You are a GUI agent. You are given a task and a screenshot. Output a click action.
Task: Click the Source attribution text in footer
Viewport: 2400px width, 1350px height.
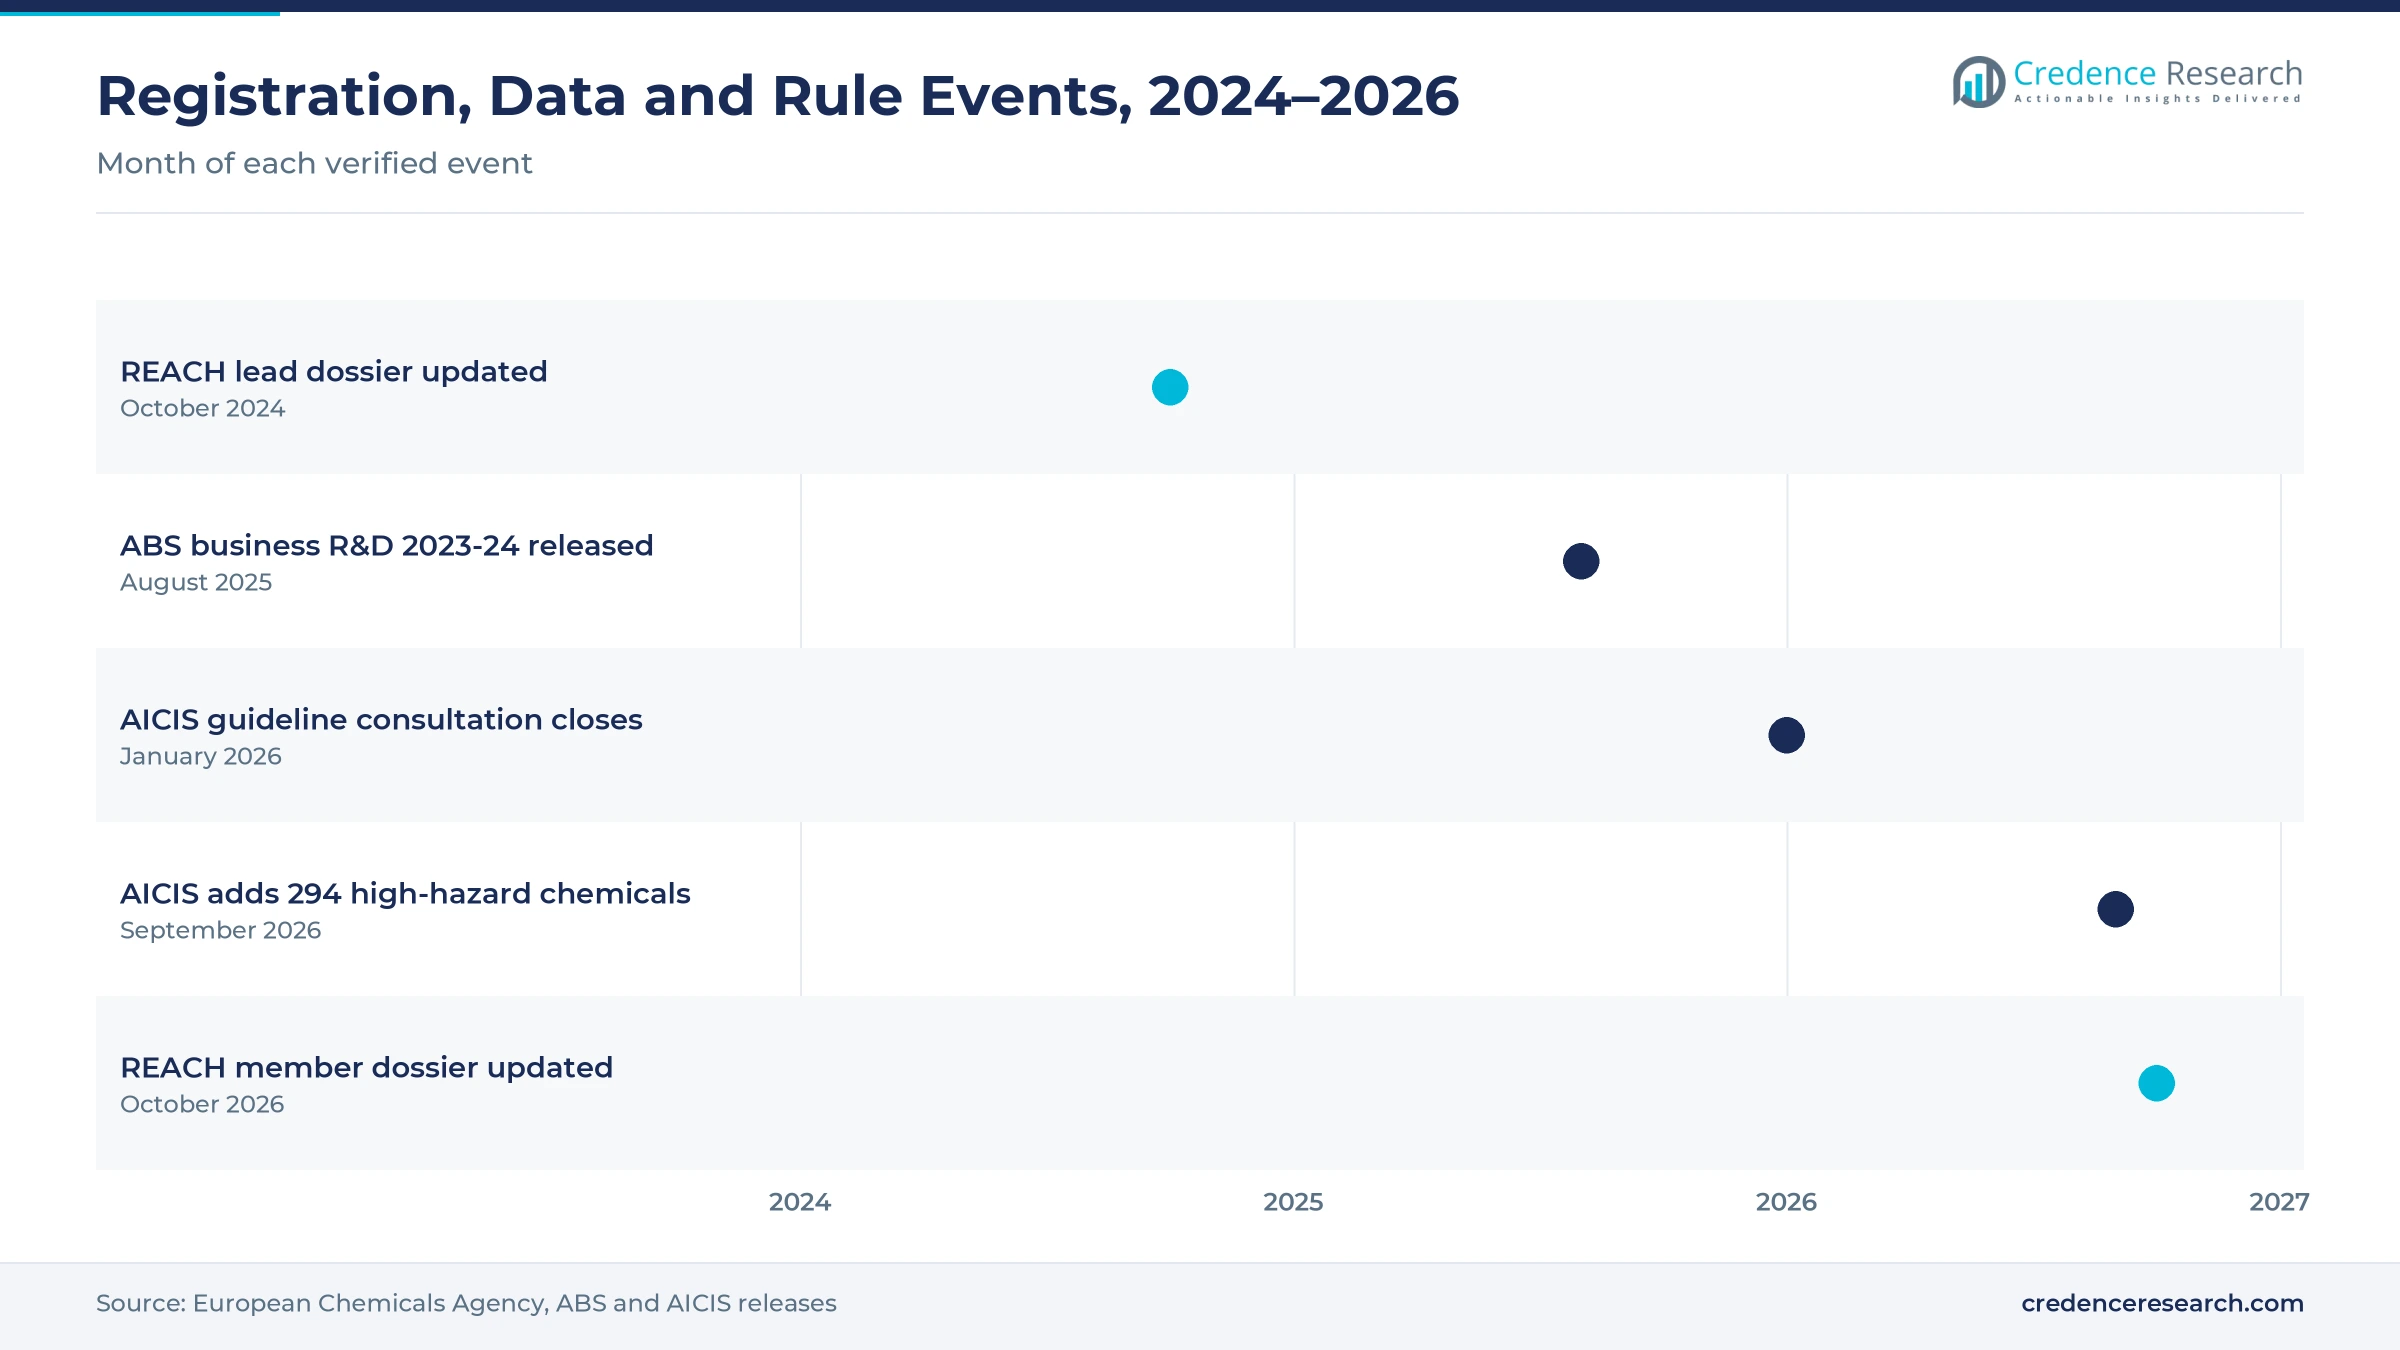tap(466, 1303)
